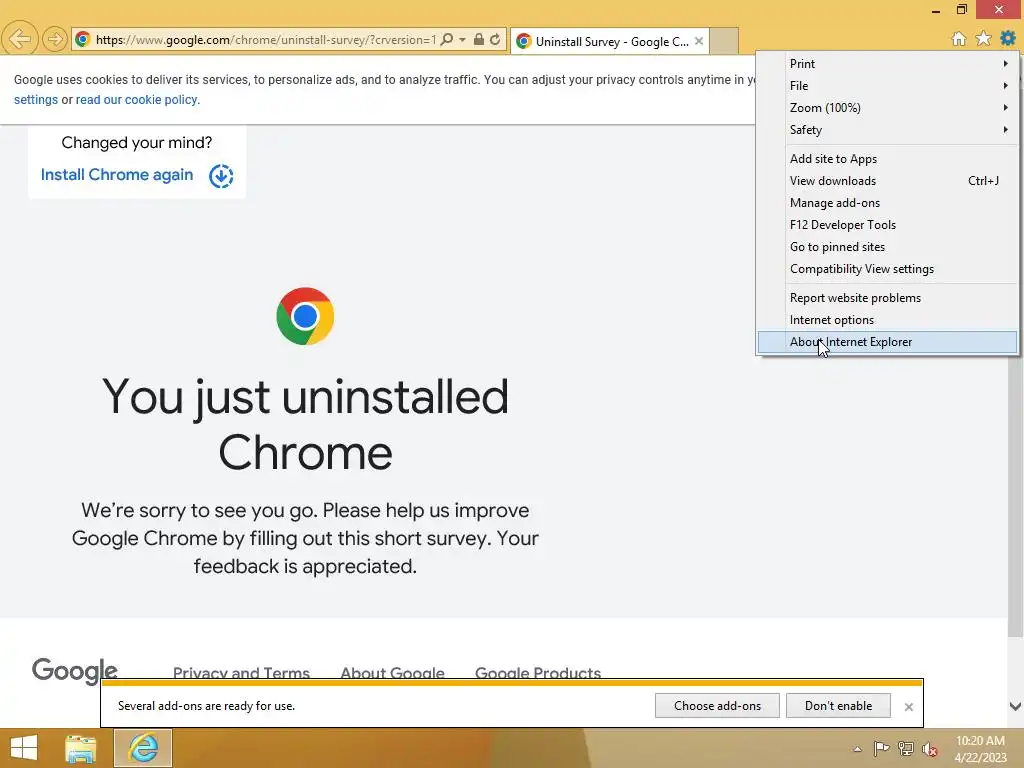Expand the Safety submenu
Viewport: 1024px width, 768px height.
pyautogui.click(x=888, y=130)
